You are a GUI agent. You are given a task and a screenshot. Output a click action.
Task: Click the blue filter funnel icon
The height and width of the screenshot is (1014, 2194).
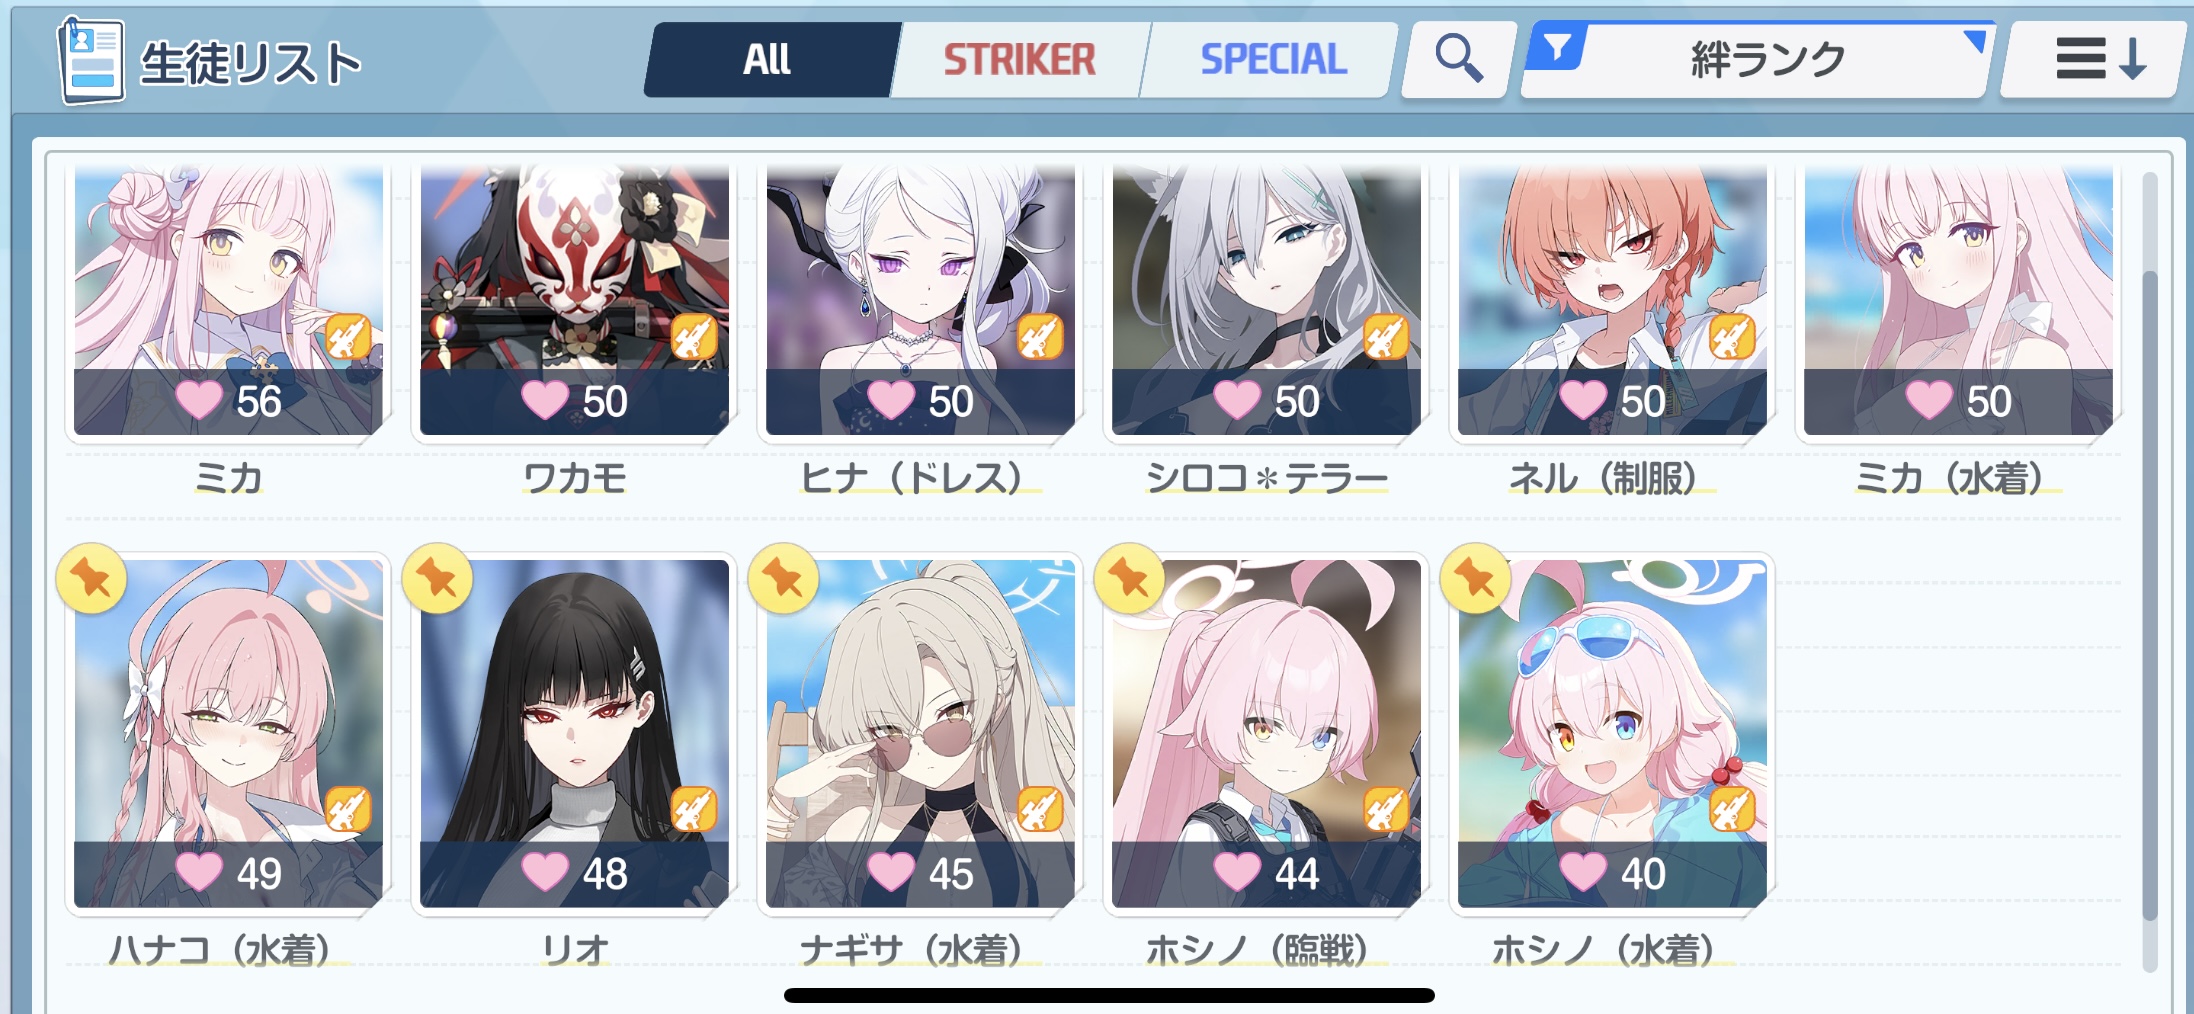(x=1557, y=48)
